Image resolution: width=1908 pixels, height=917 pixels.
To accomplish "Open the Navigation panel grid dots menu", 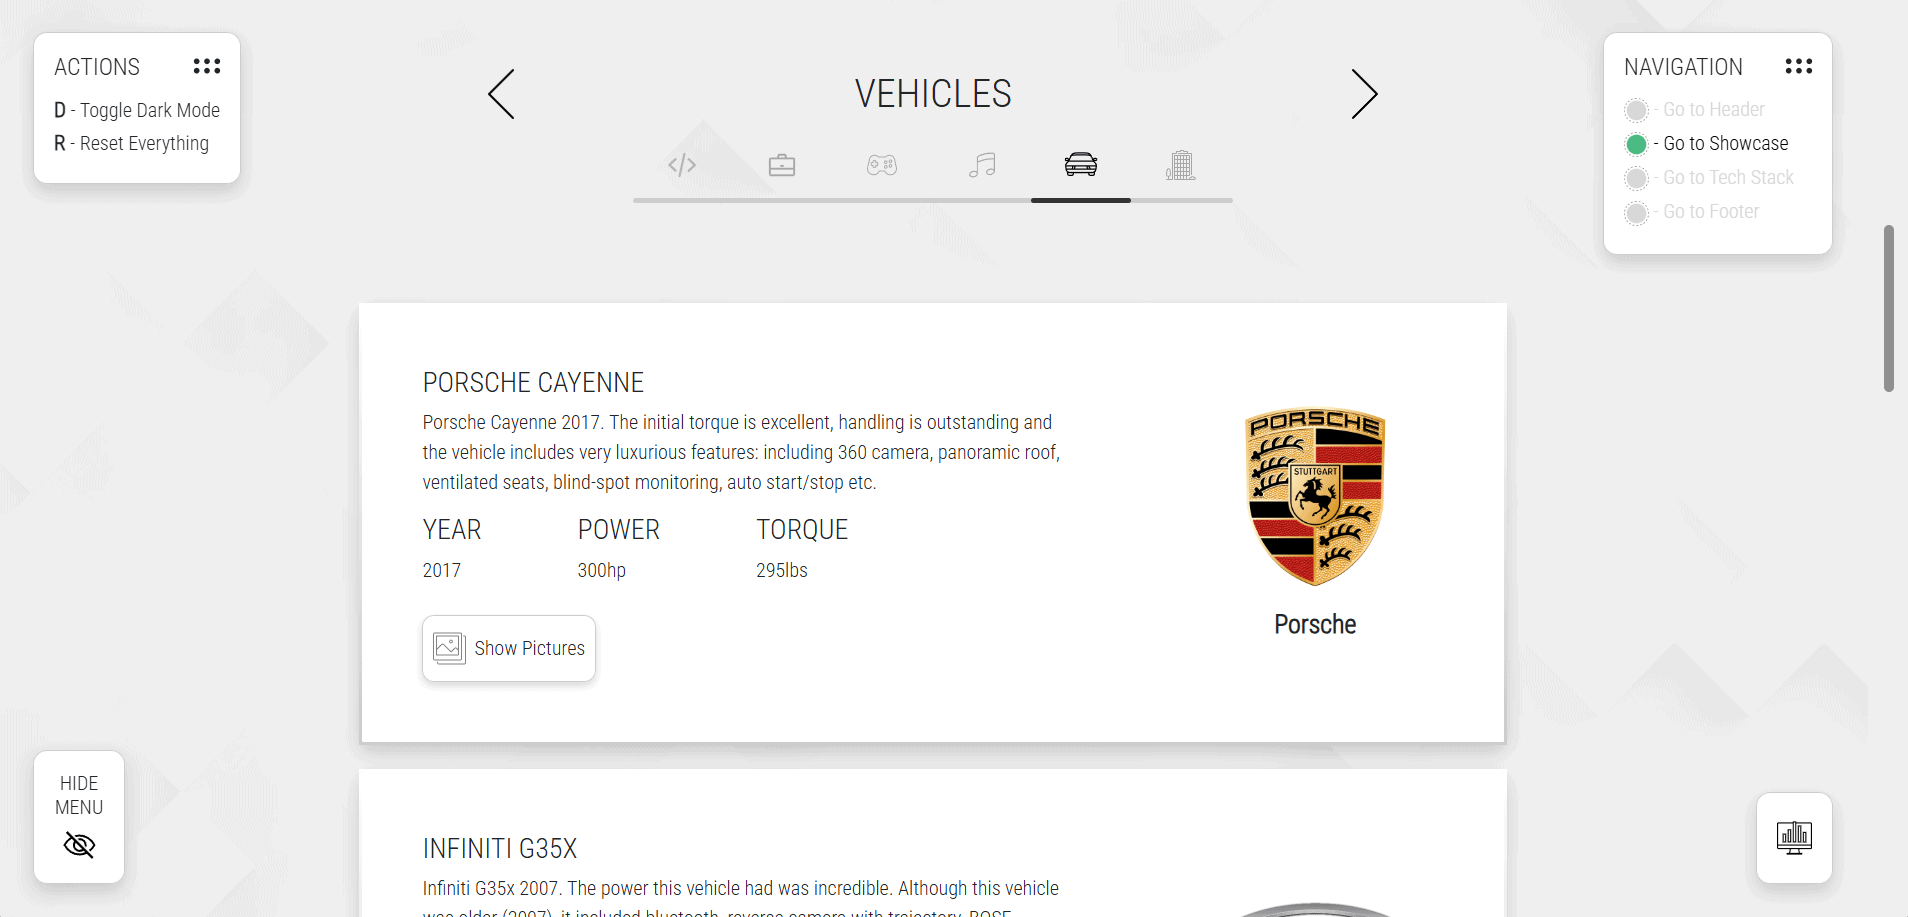I will point(1798,66).
